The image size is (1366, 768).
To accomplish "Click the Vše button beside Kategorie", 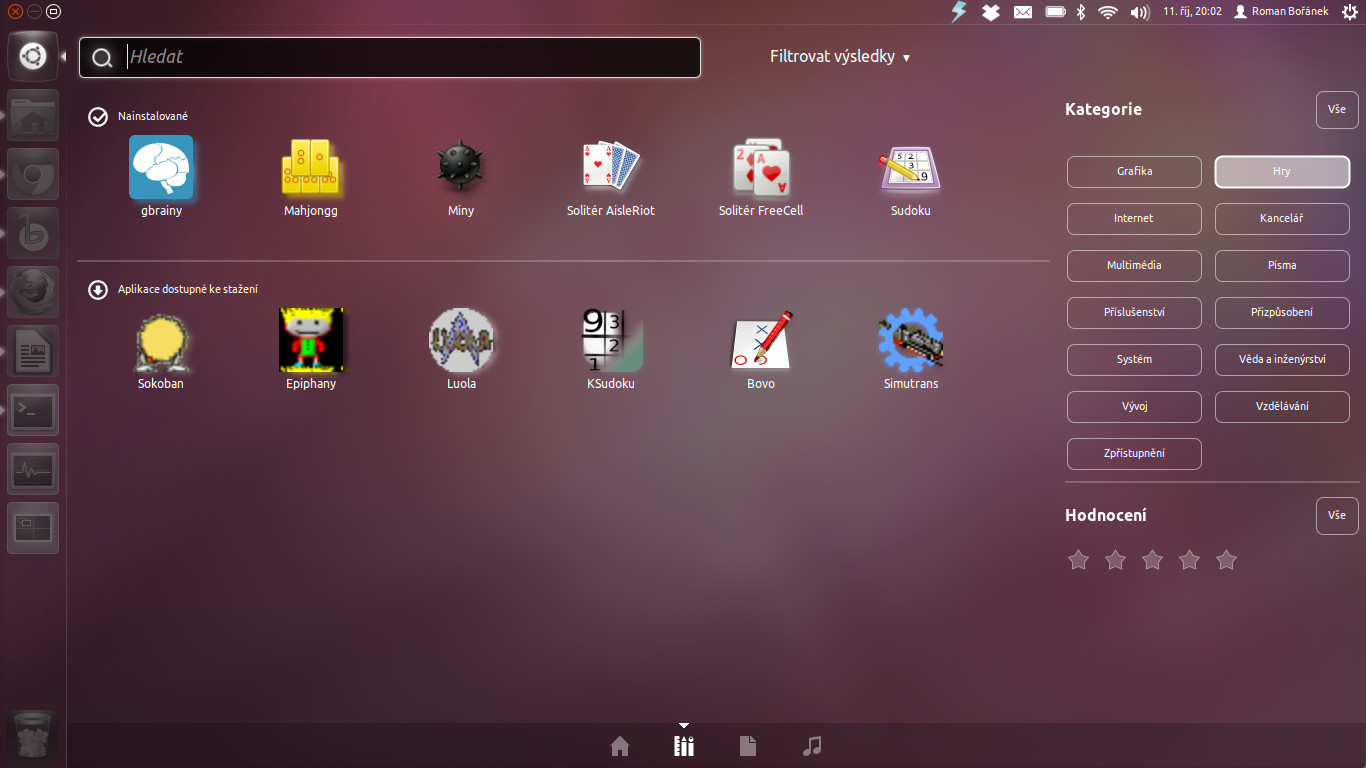I will click(x=1337, y=110).
